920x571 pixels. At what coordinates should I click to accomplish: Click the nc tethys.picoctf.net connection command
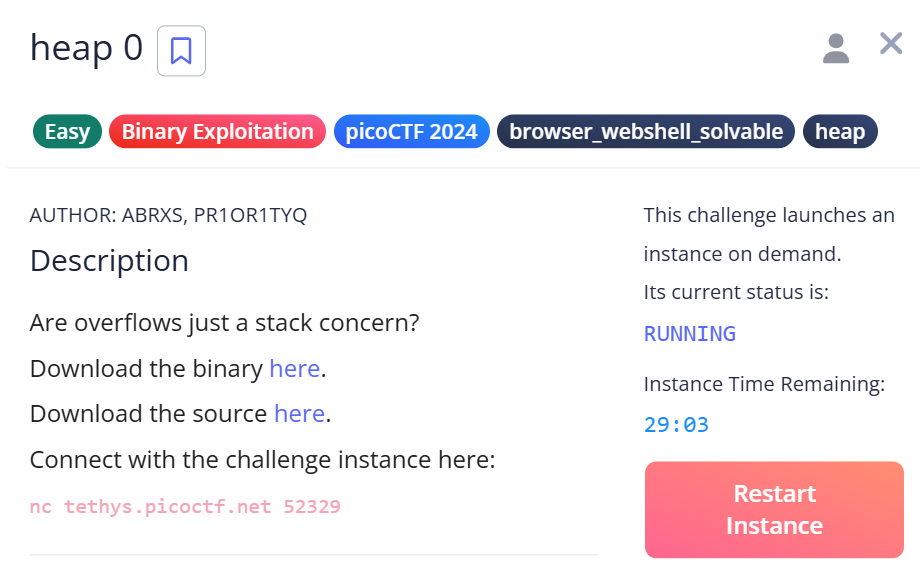[x=185, y=507]
